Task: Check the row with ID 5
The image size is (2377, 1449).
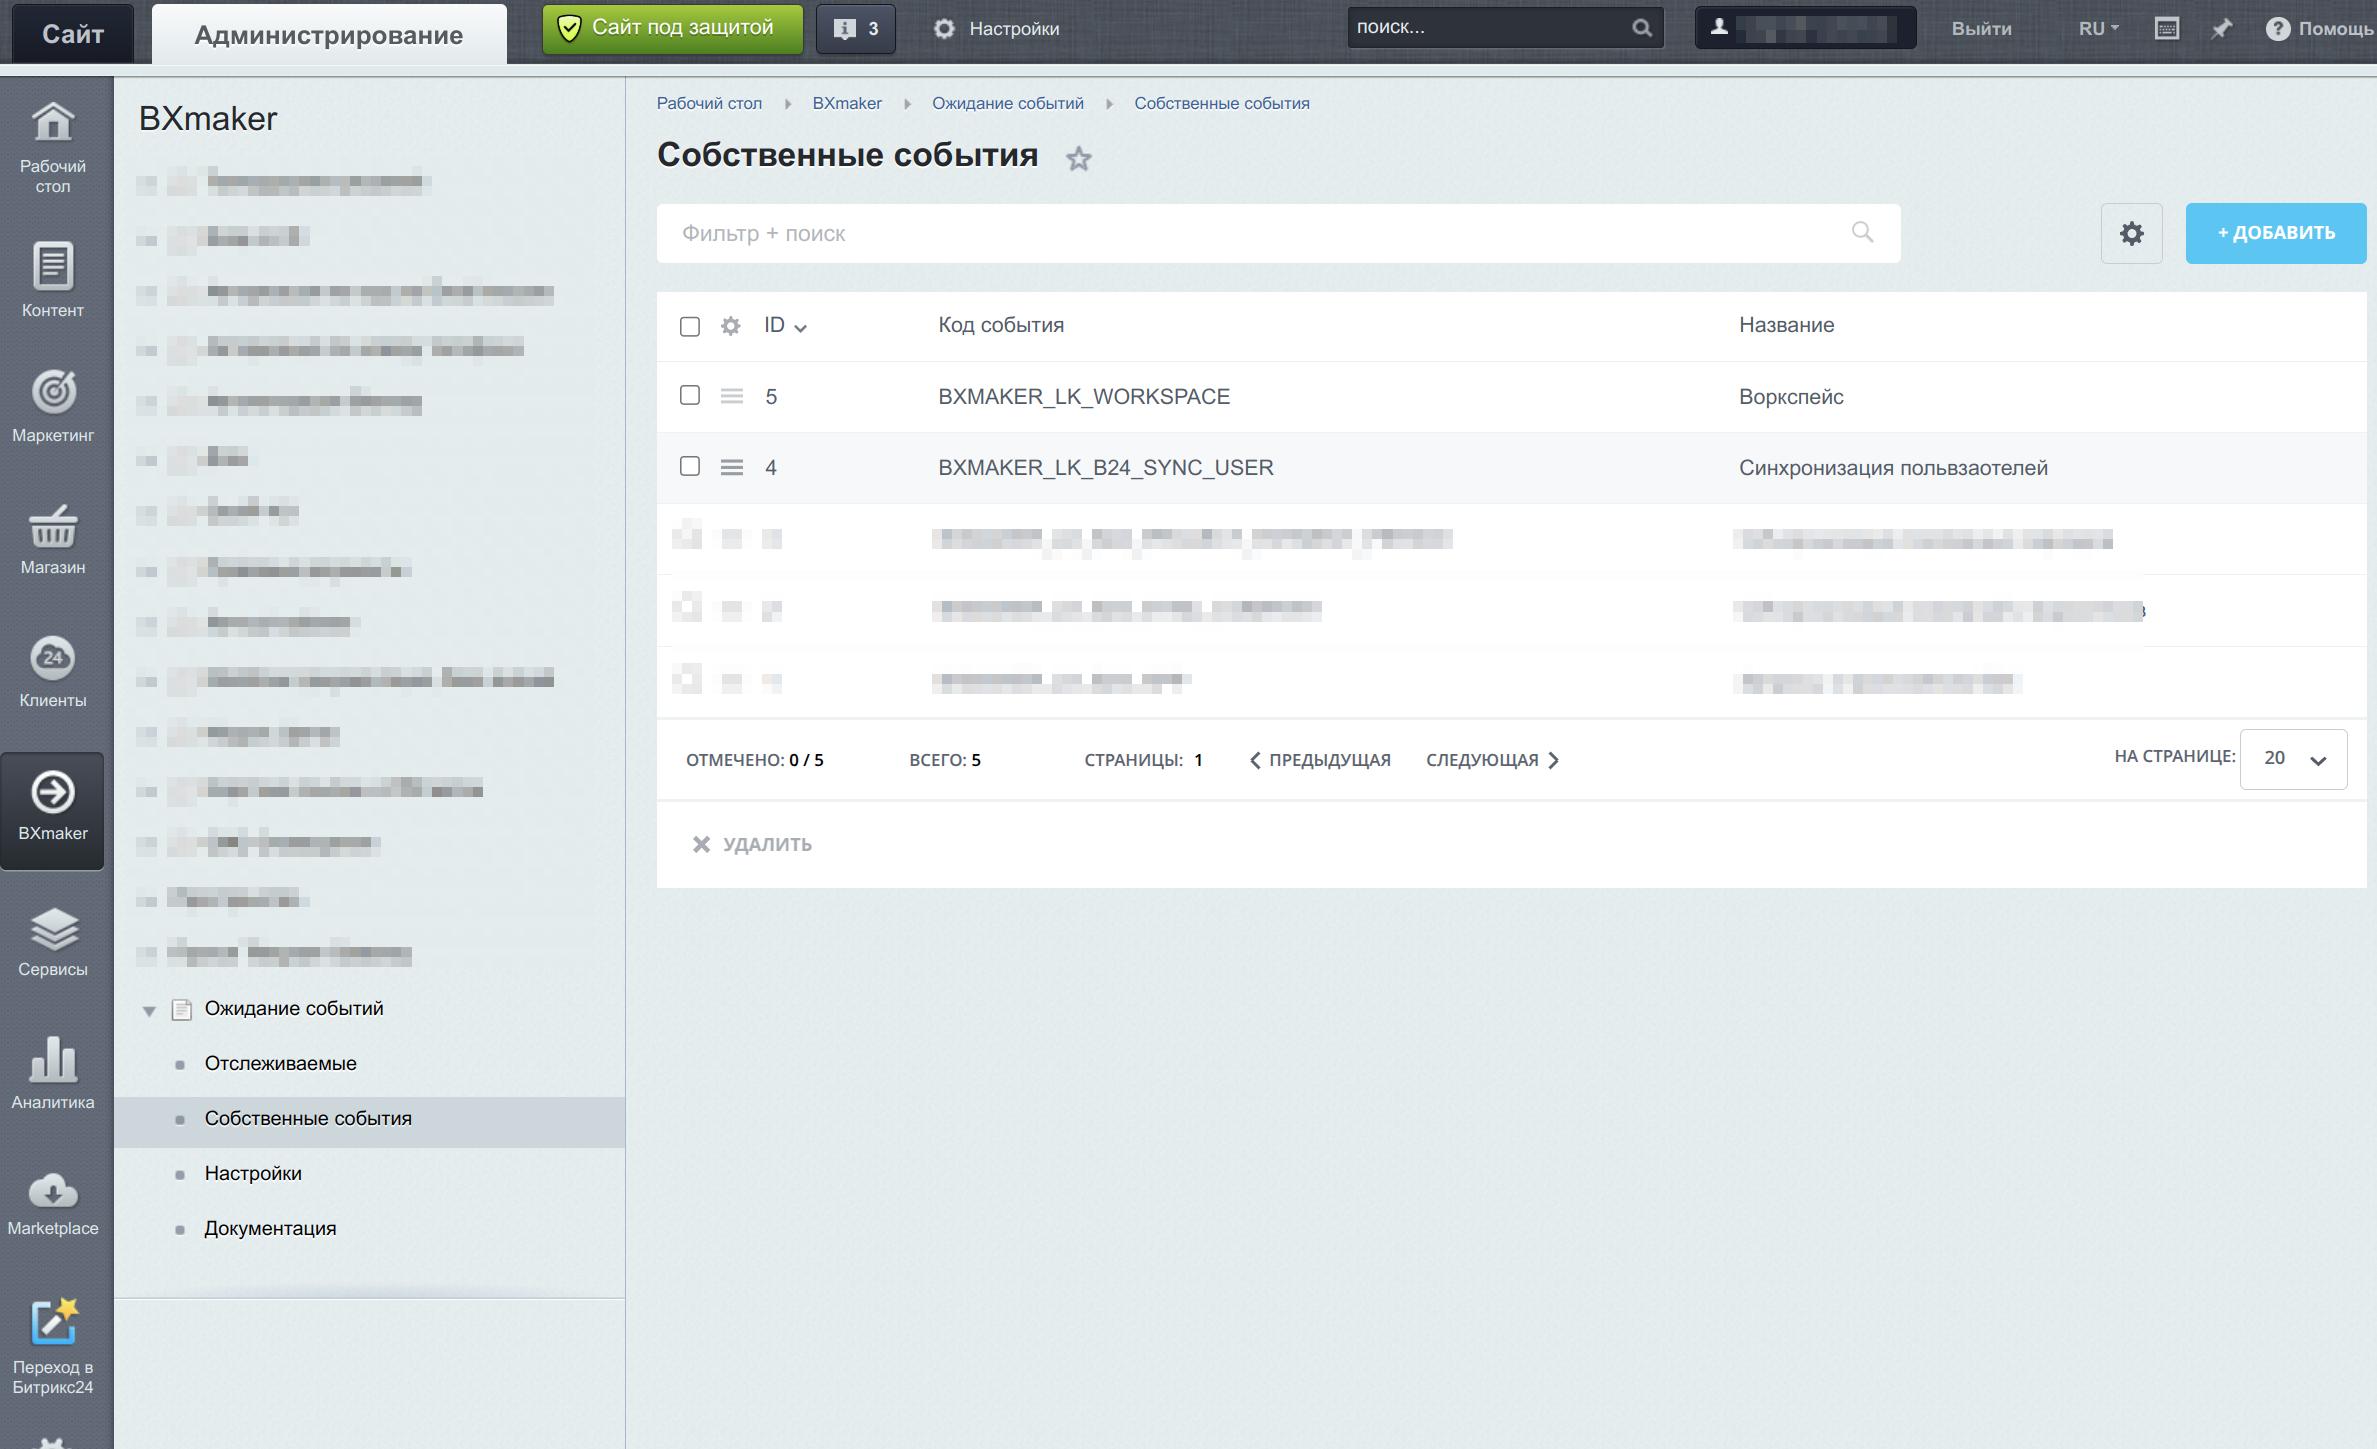Action: pos(689,395)
